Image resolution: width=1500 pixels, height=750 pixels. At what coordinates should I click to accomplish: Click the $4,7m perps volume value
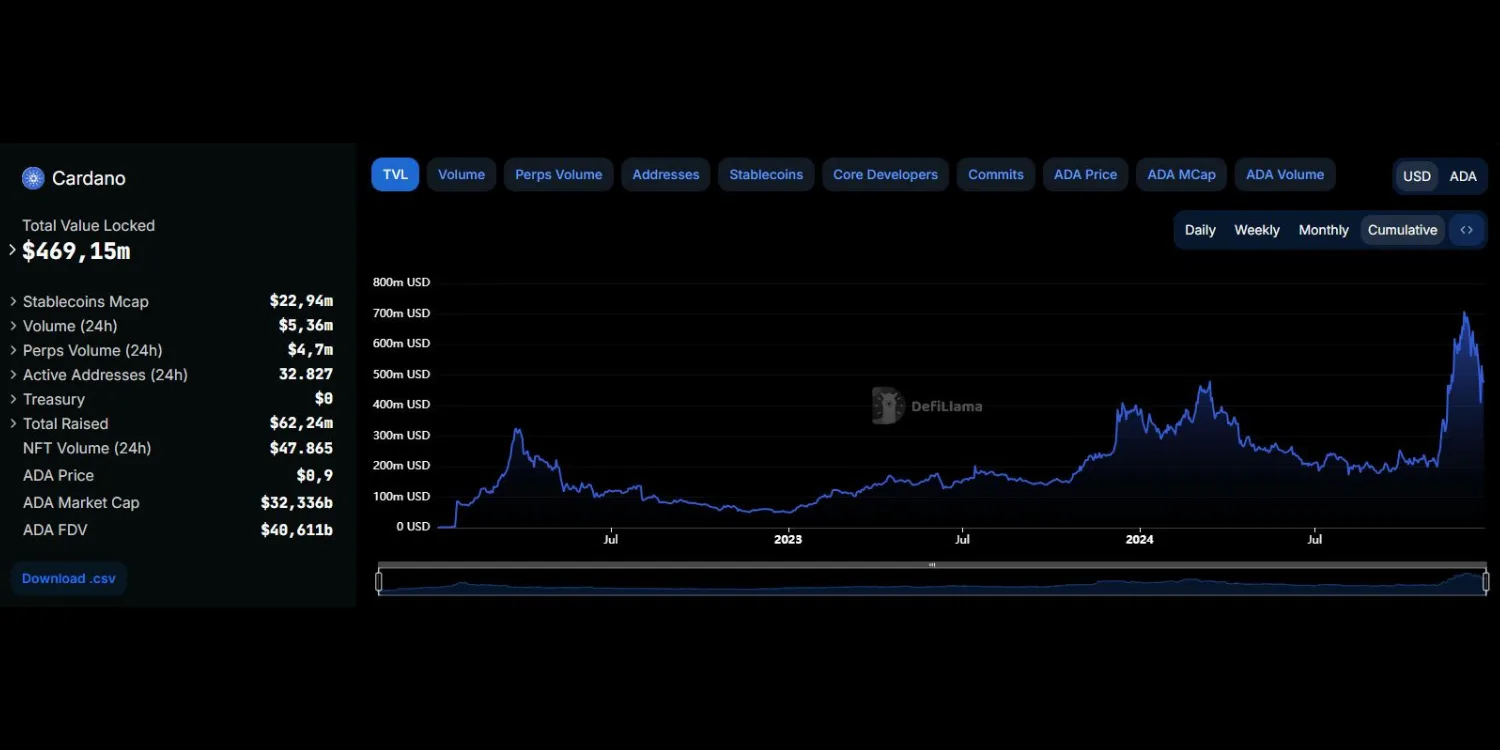pyautogui.click(x=310, y=350)
